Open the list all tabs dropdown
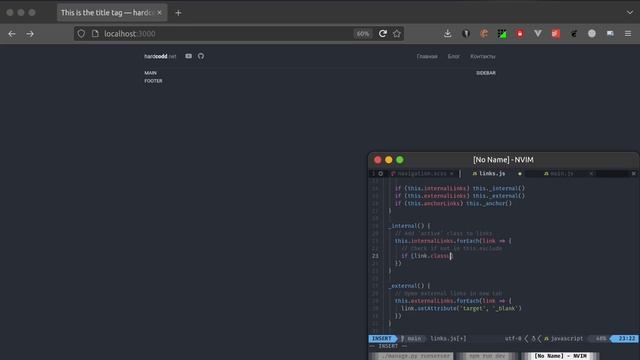The width and height of the screenshot is (640, 360). [x=630, y=13]
